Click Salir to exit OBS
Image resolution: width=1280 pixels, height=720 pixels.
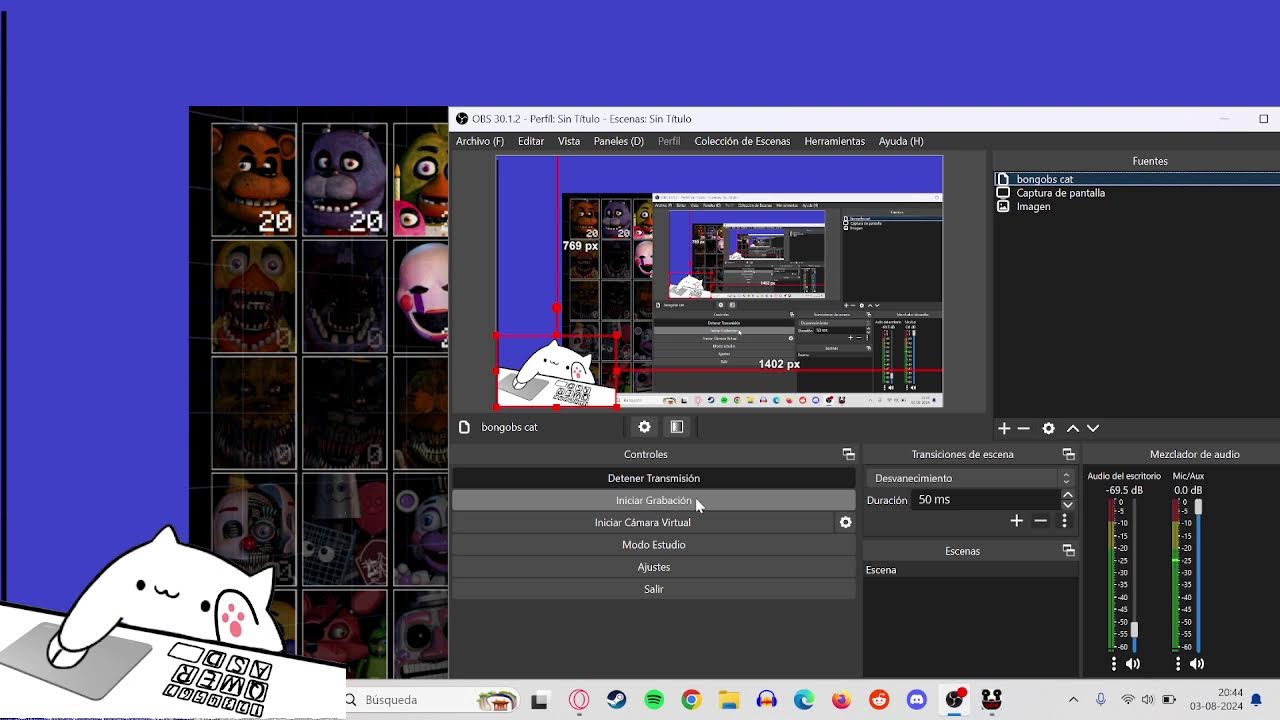tap(654, 589)
